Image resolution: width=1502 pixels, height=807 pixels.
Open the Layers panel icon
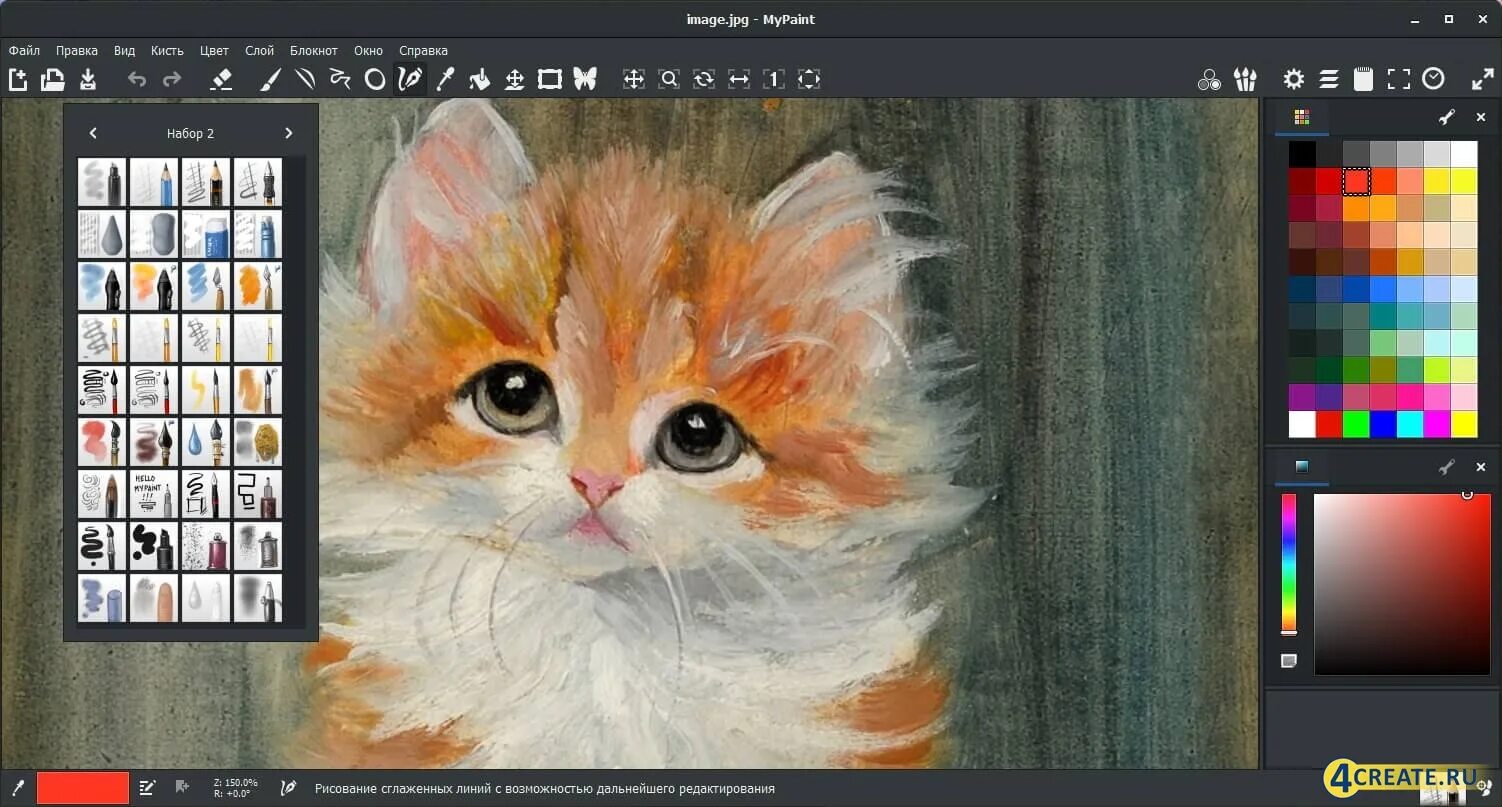[x=1329, y=79]
